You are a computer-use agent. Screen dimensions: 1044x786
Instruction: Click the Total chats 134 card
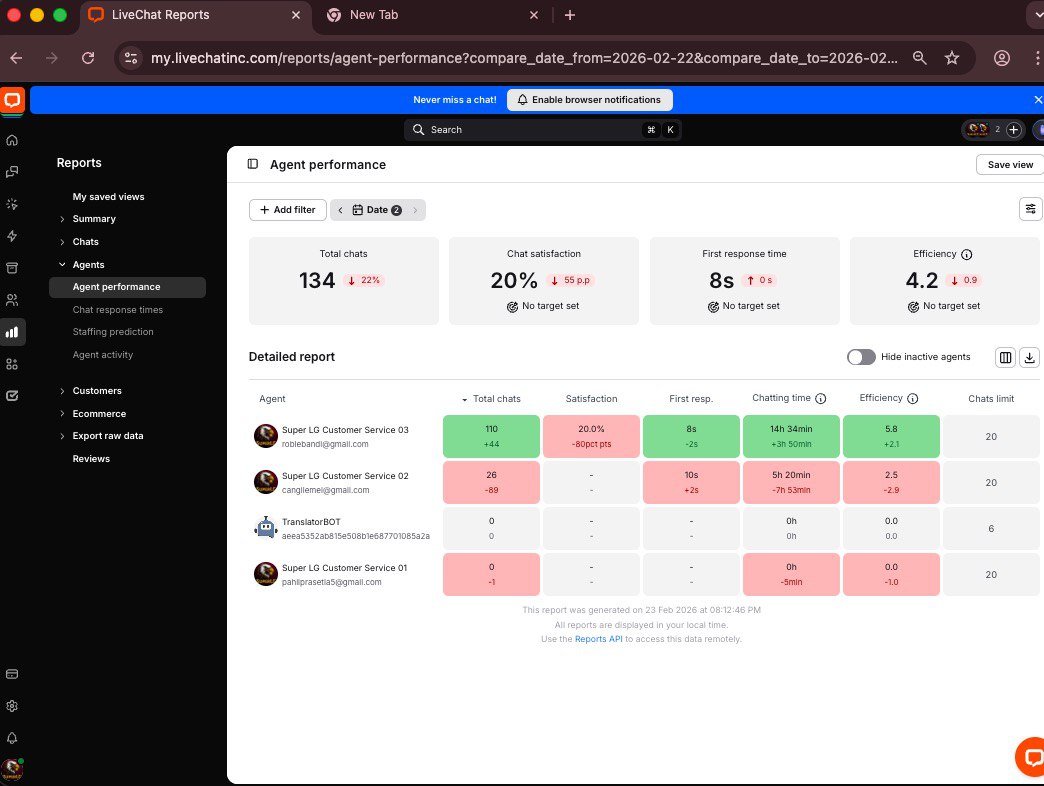pyautogui.click(x=344, y=281)
